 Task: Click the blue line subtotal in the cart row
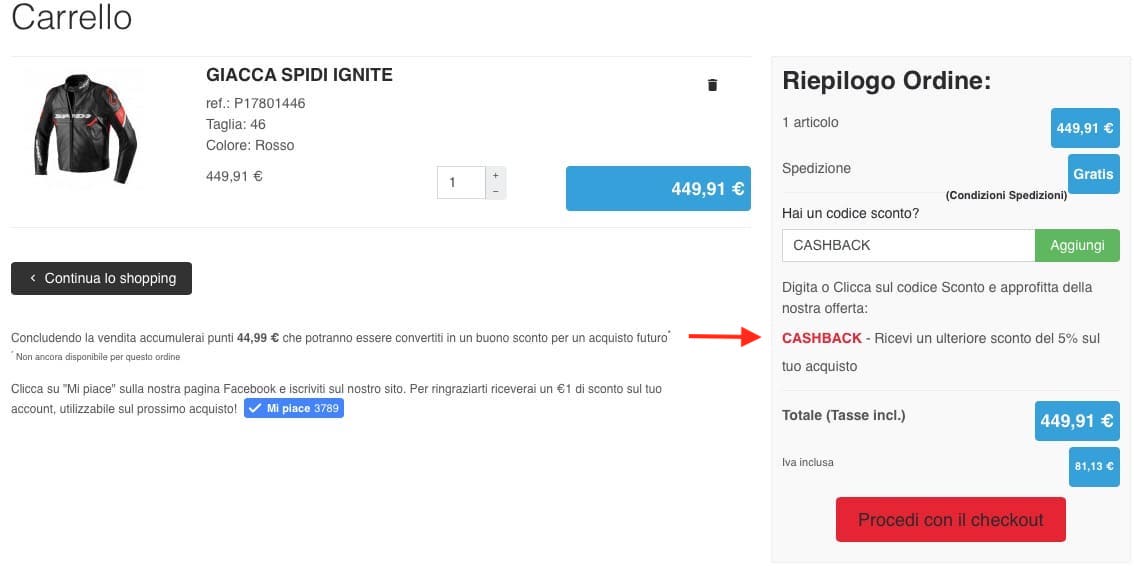coord(658,188)
